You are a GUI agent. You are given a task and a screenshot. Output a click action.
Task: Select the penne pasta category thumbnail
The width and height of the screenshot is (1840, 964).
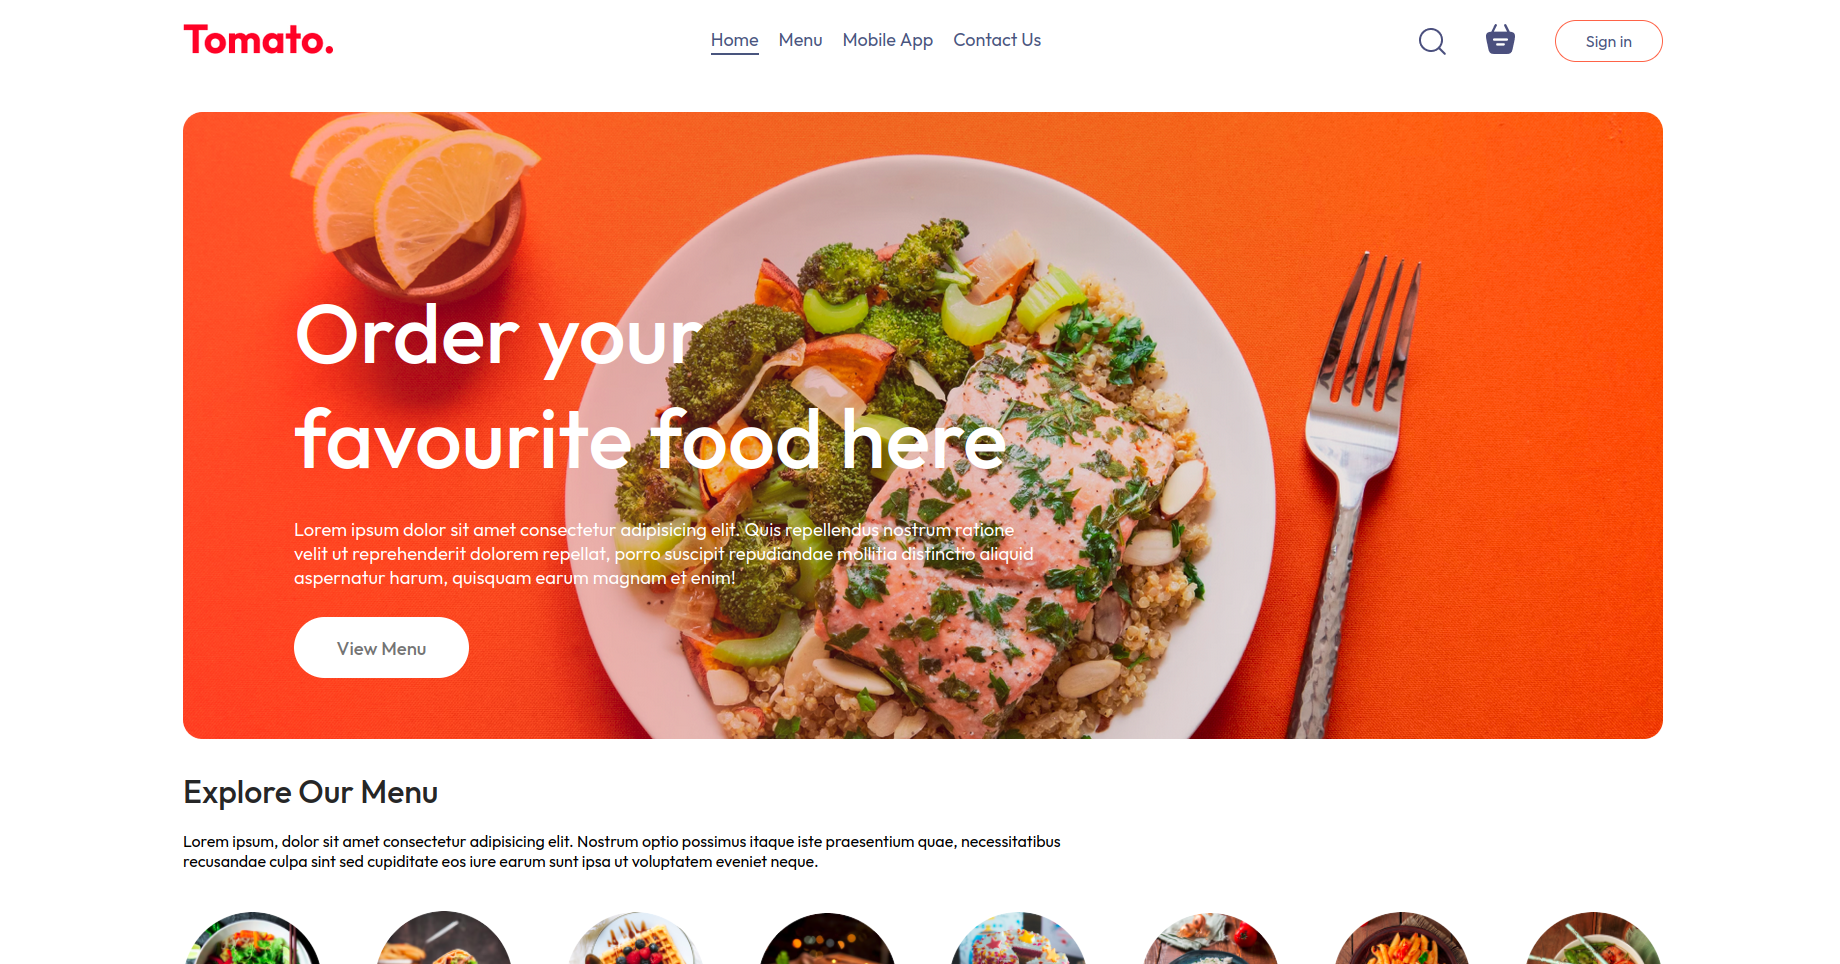pos(1402,938)
